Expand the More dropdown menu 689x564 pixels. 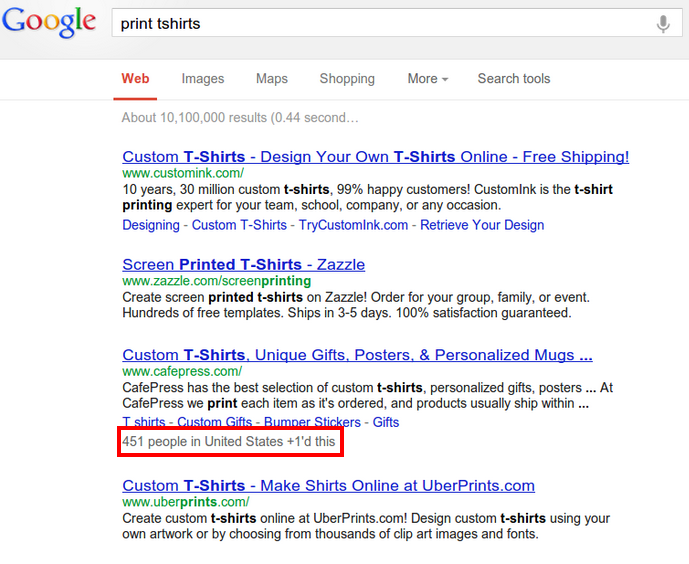point(428,79)
